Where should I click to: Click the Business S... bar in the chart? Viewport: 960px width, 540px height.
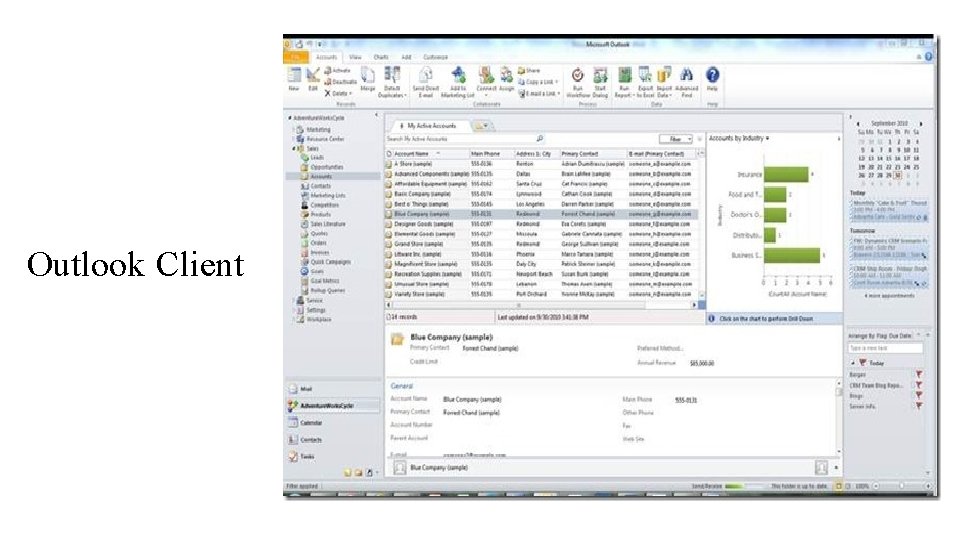coord(792,255)
